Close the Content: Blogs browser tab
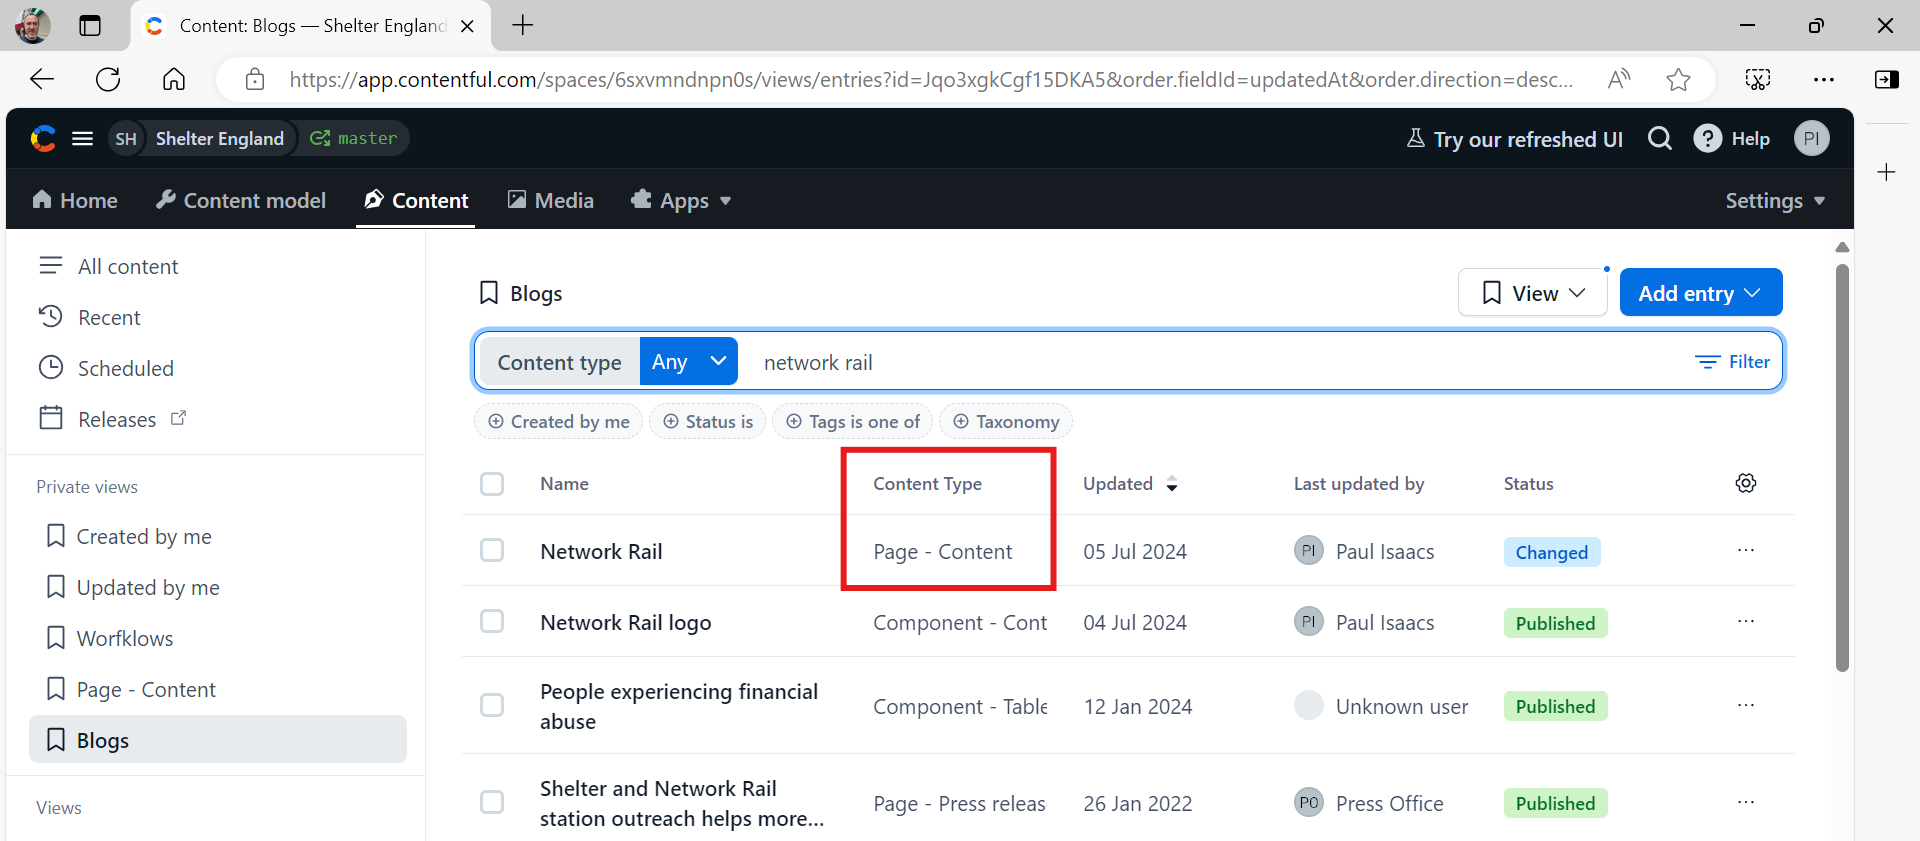1920x841 pixels. [x=467, y=26]
